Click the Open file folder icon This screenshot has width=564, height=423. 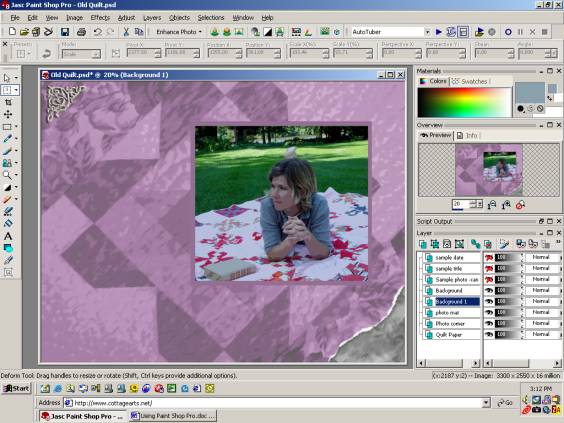24,32
